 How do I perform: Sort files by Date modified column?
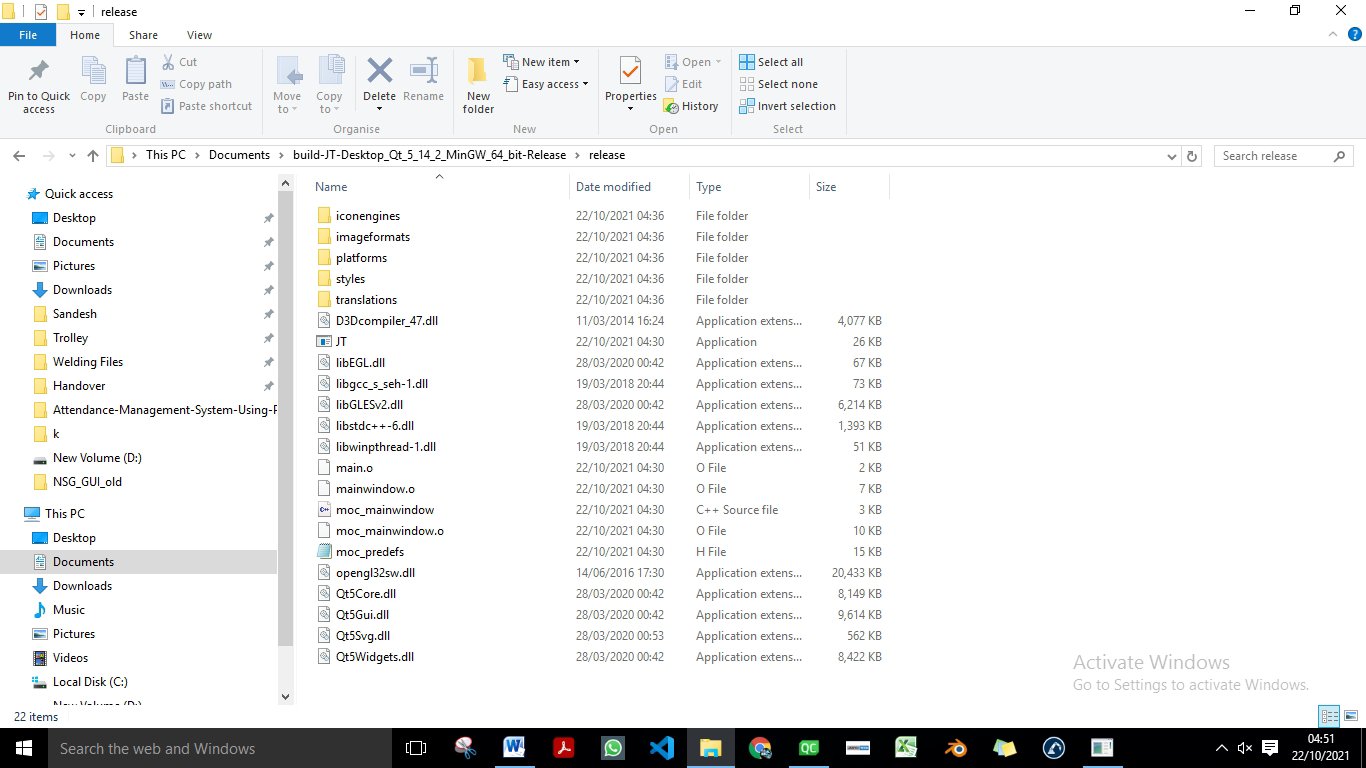(x=613, y=187)
